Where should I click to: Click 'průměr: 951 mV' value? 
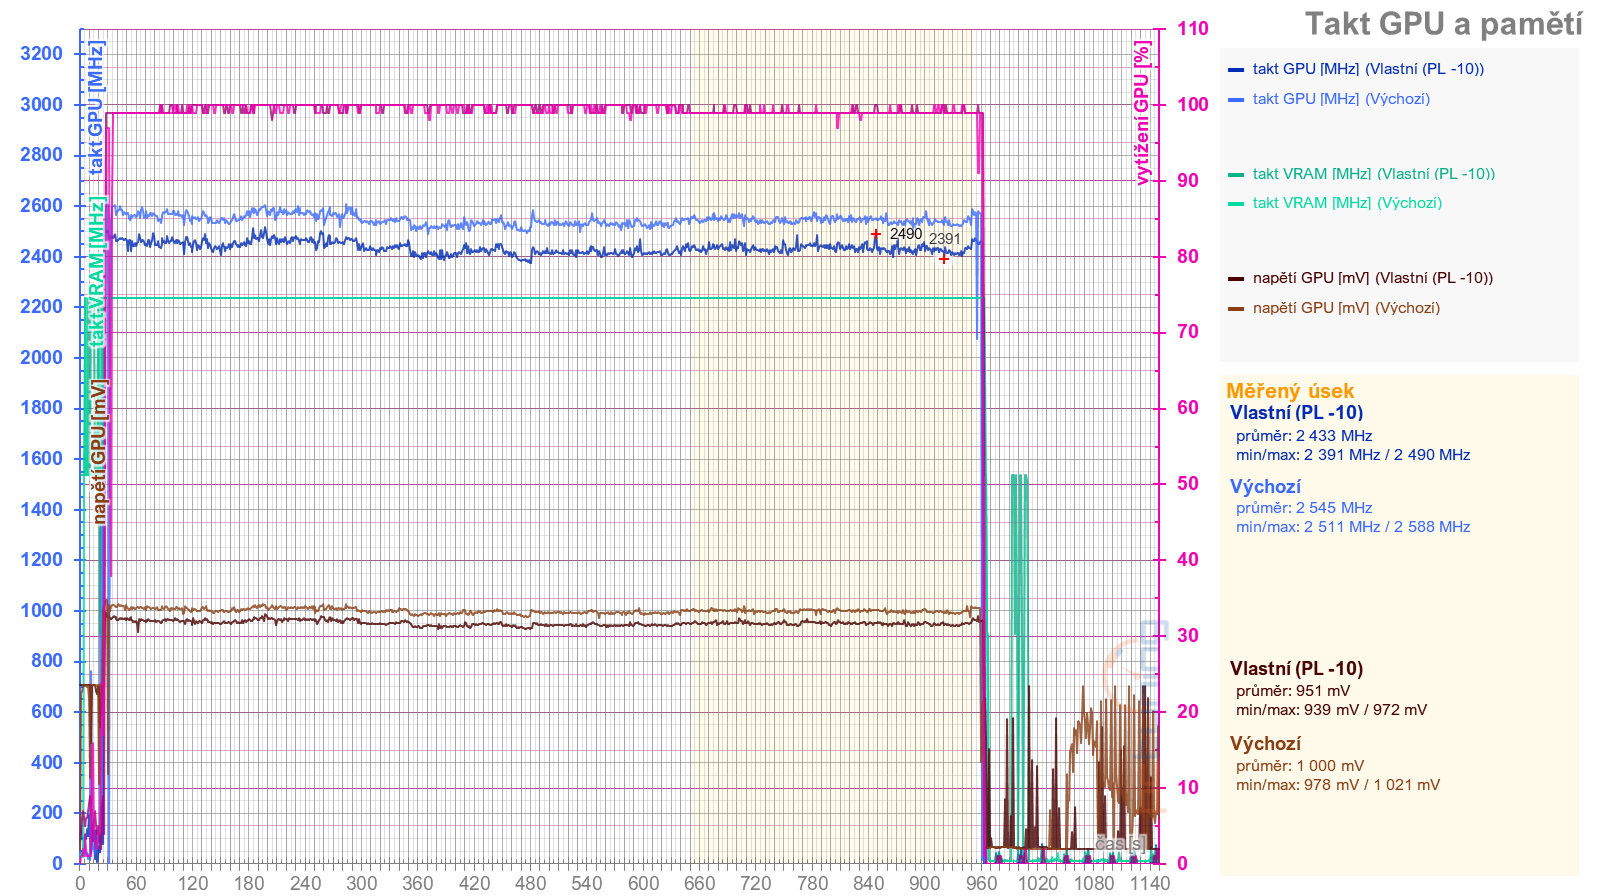coord(1293,691)
